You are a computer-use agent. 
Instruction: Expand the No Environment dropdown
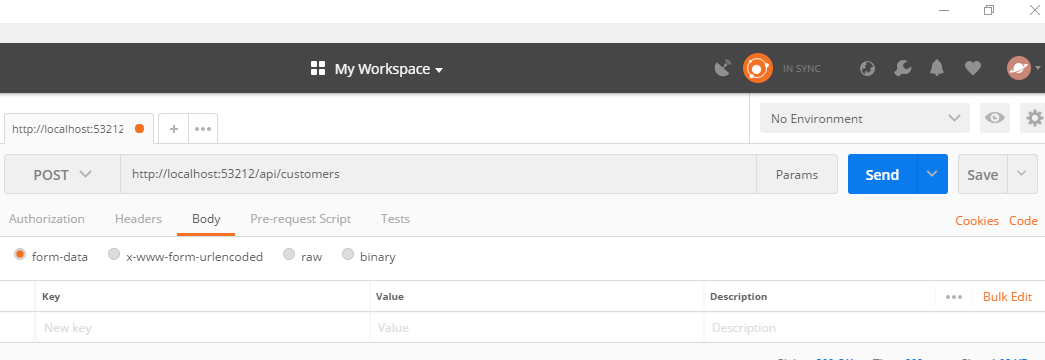865,118
